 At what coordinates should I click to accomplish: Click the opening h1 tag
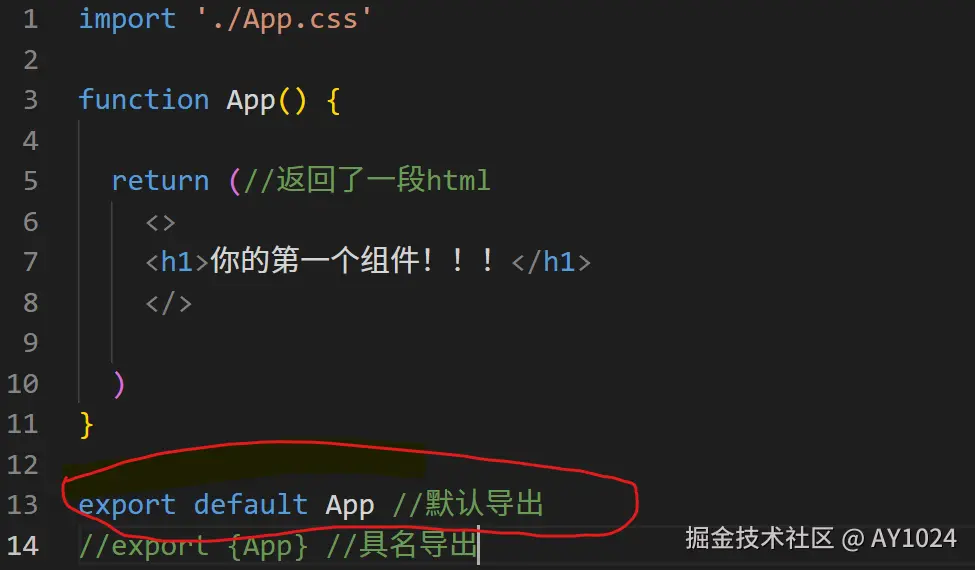click(177, 262)
